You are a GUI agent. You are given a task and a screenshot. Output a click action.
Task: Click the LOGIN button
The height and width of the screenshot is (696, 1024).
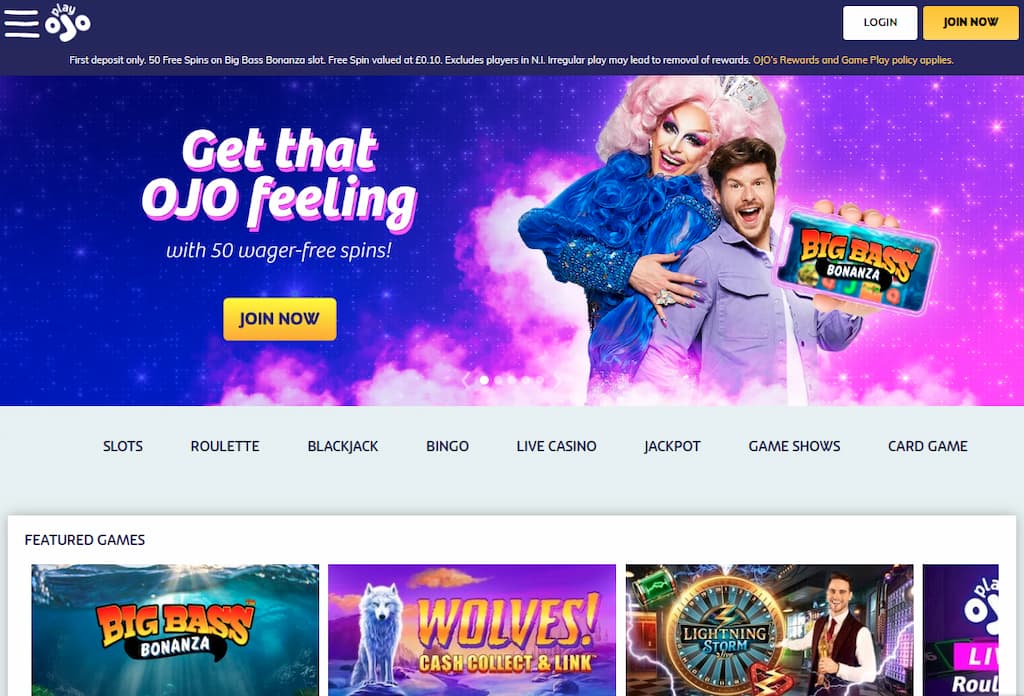880,23
